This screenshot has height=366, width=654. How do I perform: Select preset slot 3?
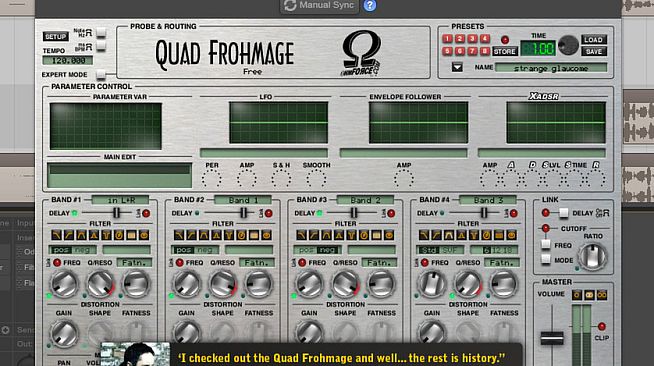point(473,39)
